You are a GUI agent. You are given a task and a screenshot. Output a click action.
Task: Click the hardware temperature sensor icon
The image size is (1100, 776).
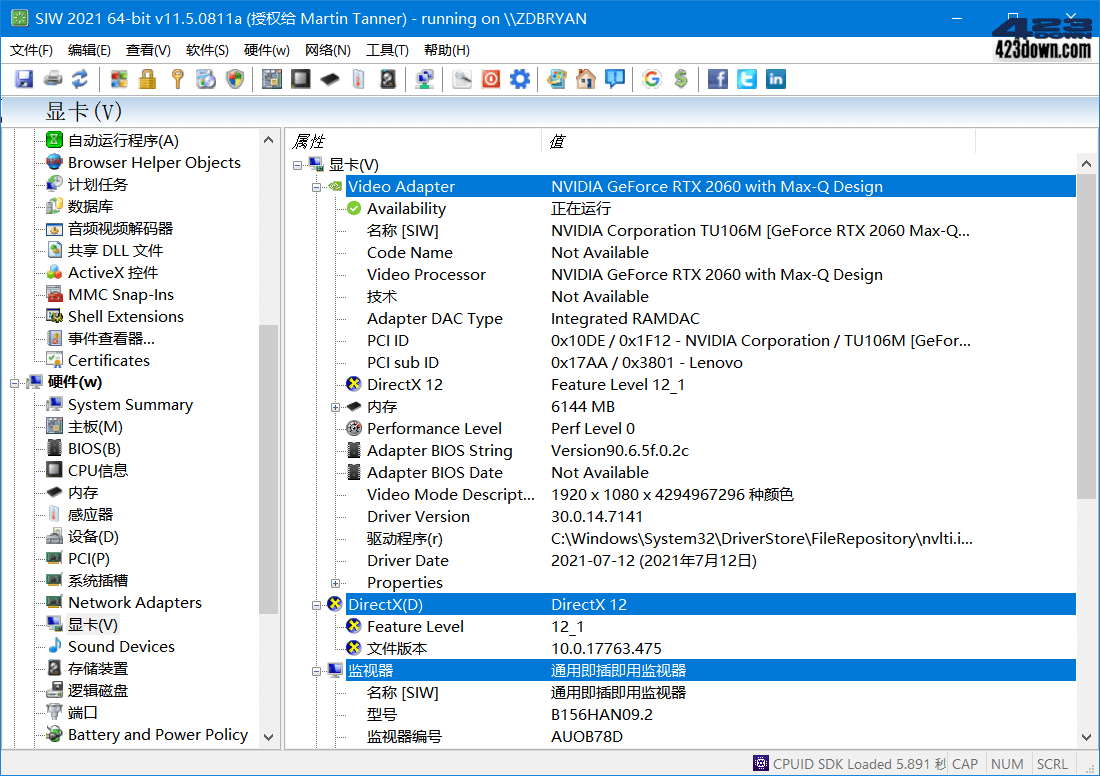[x=358, y=79]
